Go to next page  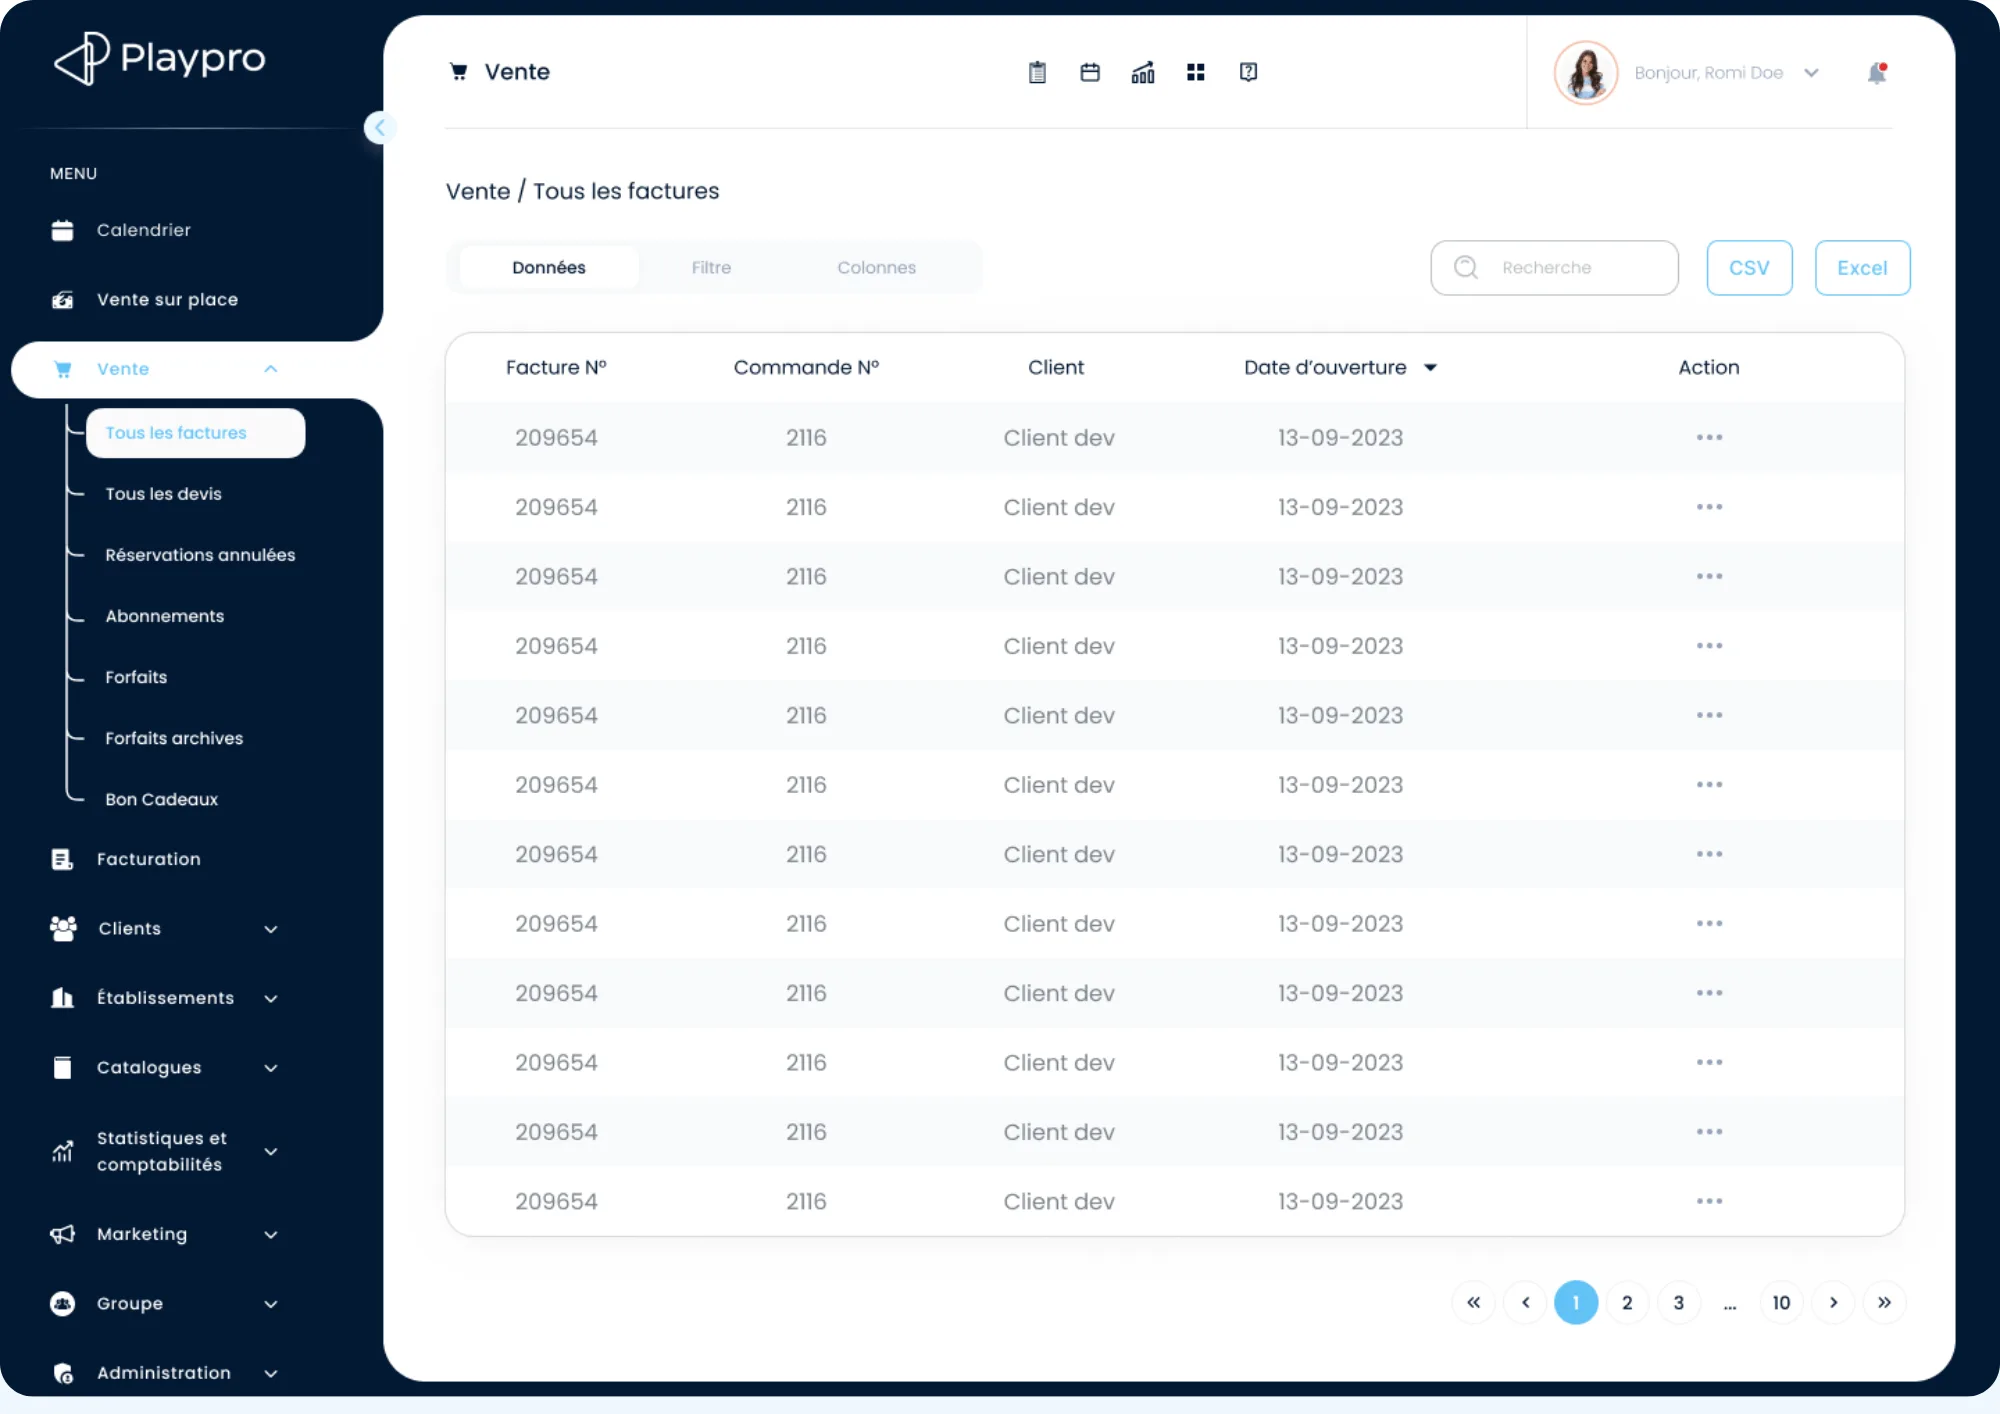pyautogui.click(x=1833, y=1303)
